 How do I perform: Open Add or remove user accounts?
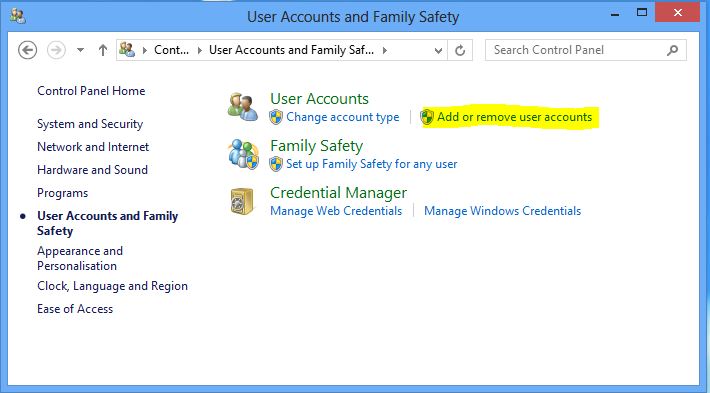pyautogui.click(x=514, y=117)
